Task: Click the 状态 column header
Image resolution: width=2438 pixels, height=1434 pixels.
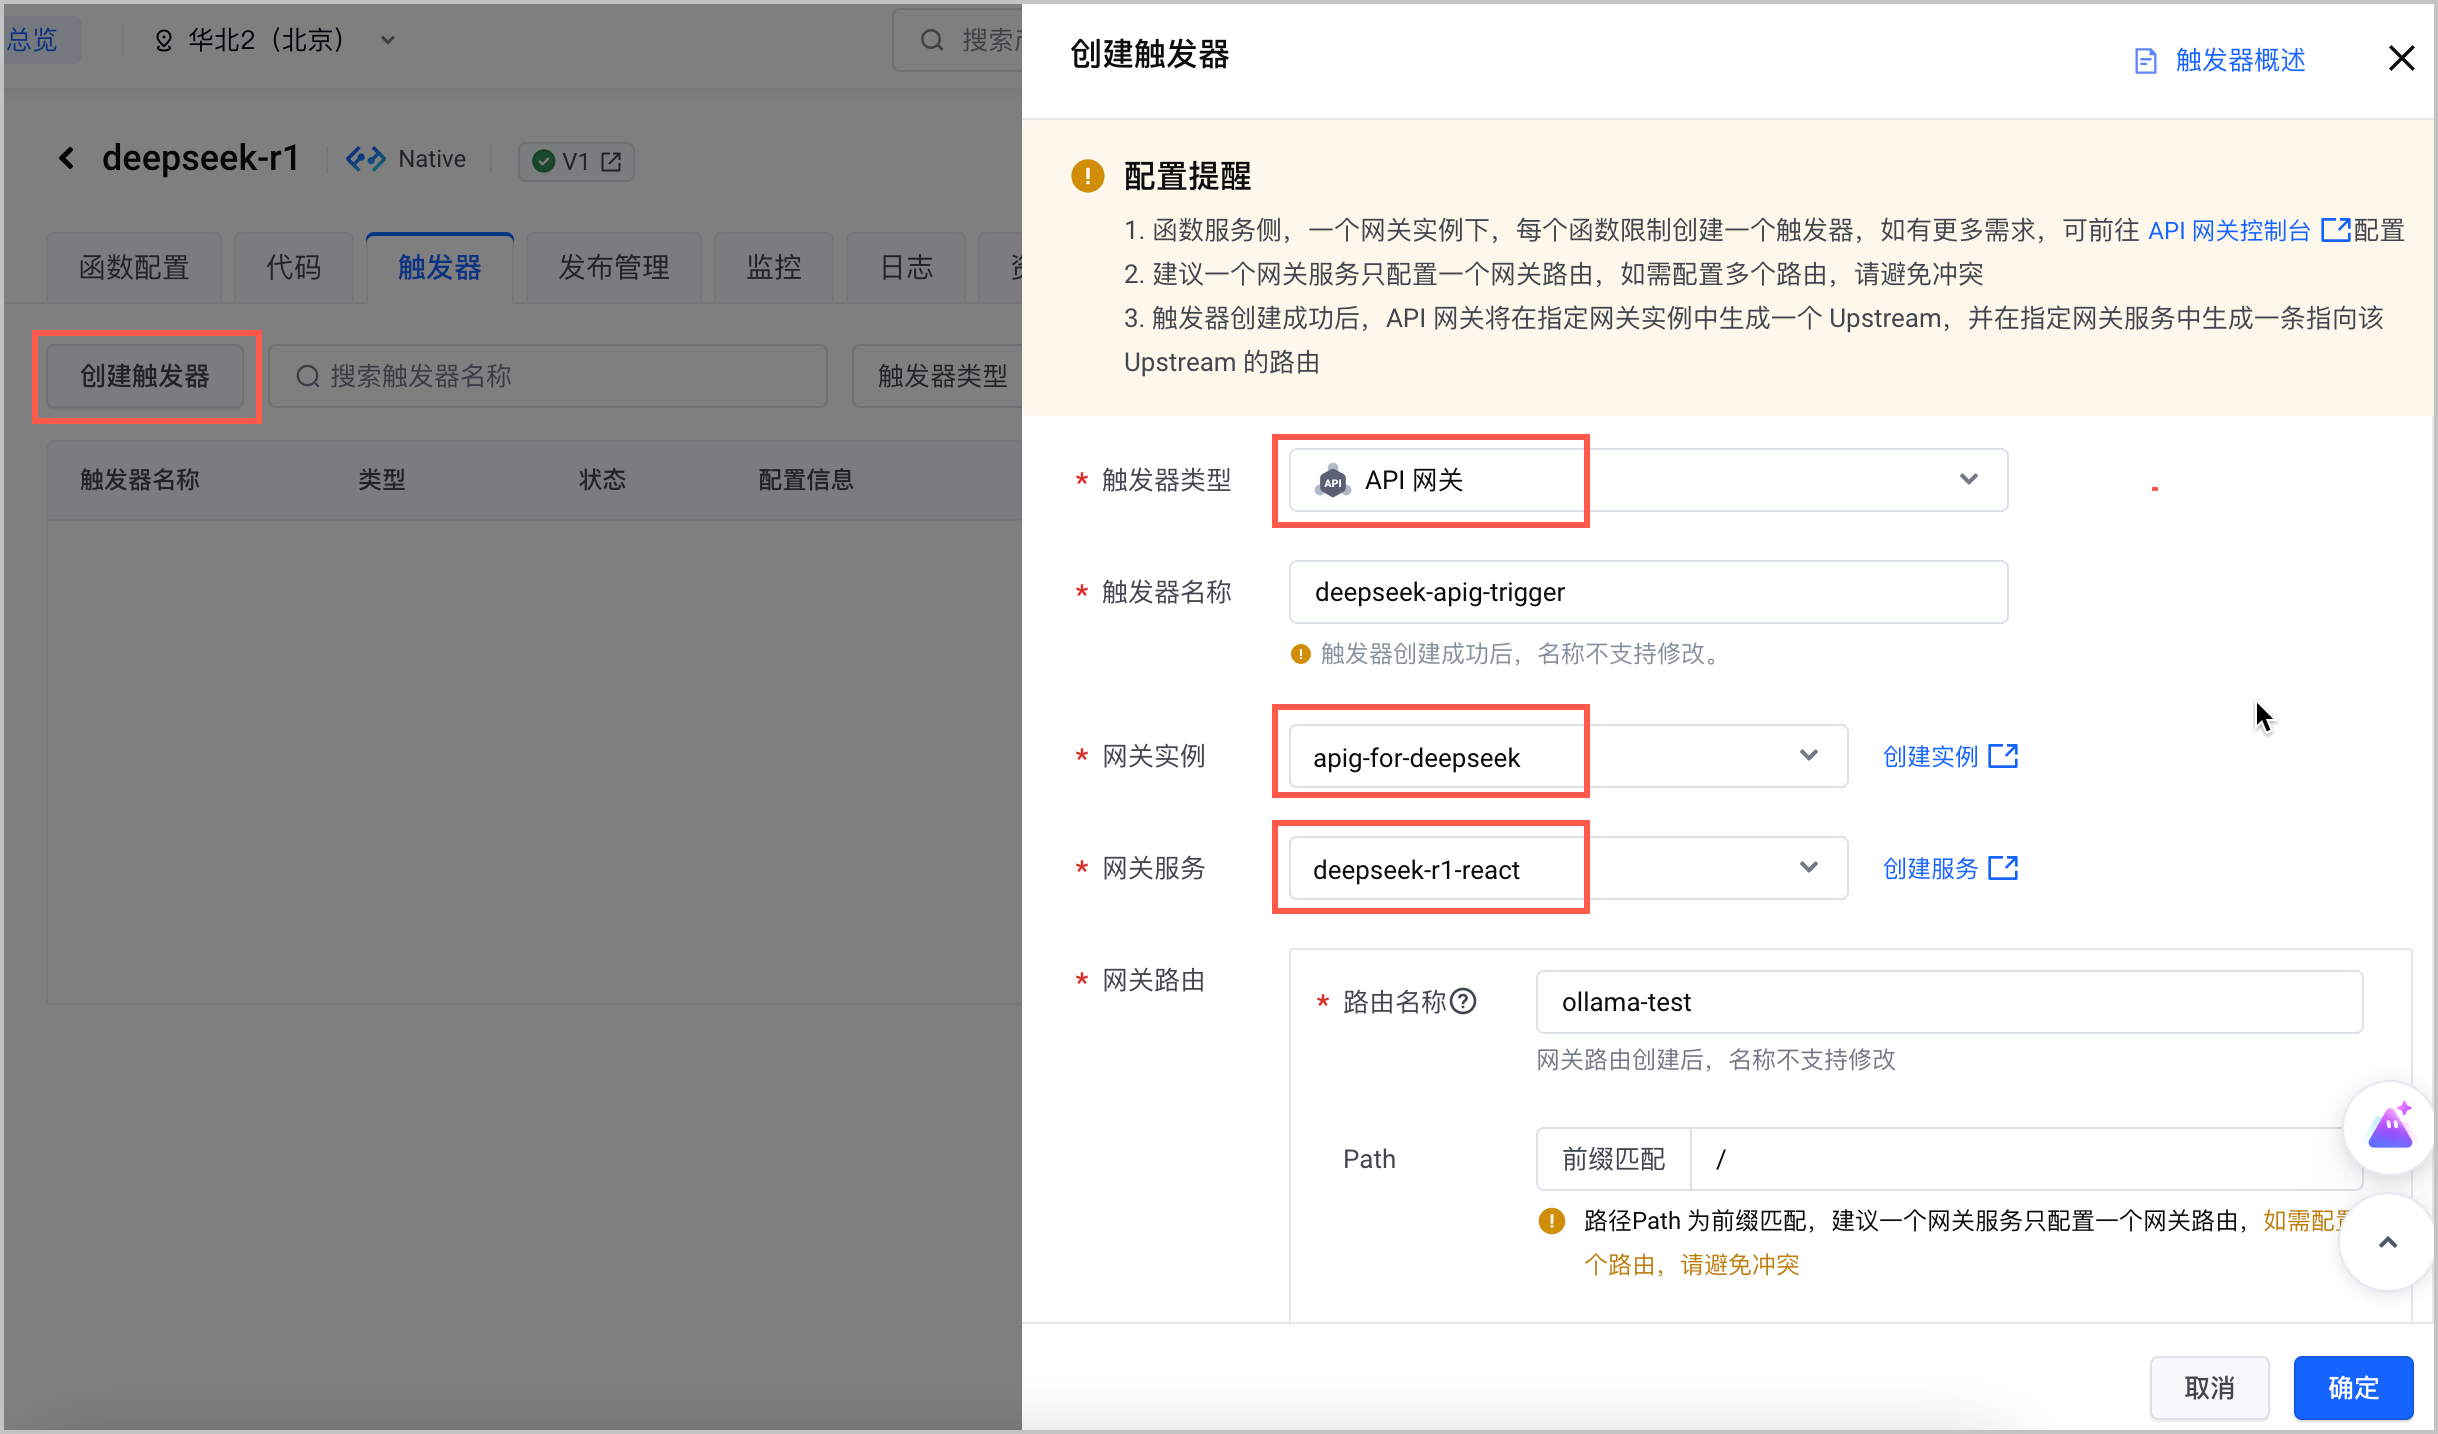Action: pos(603,480)
